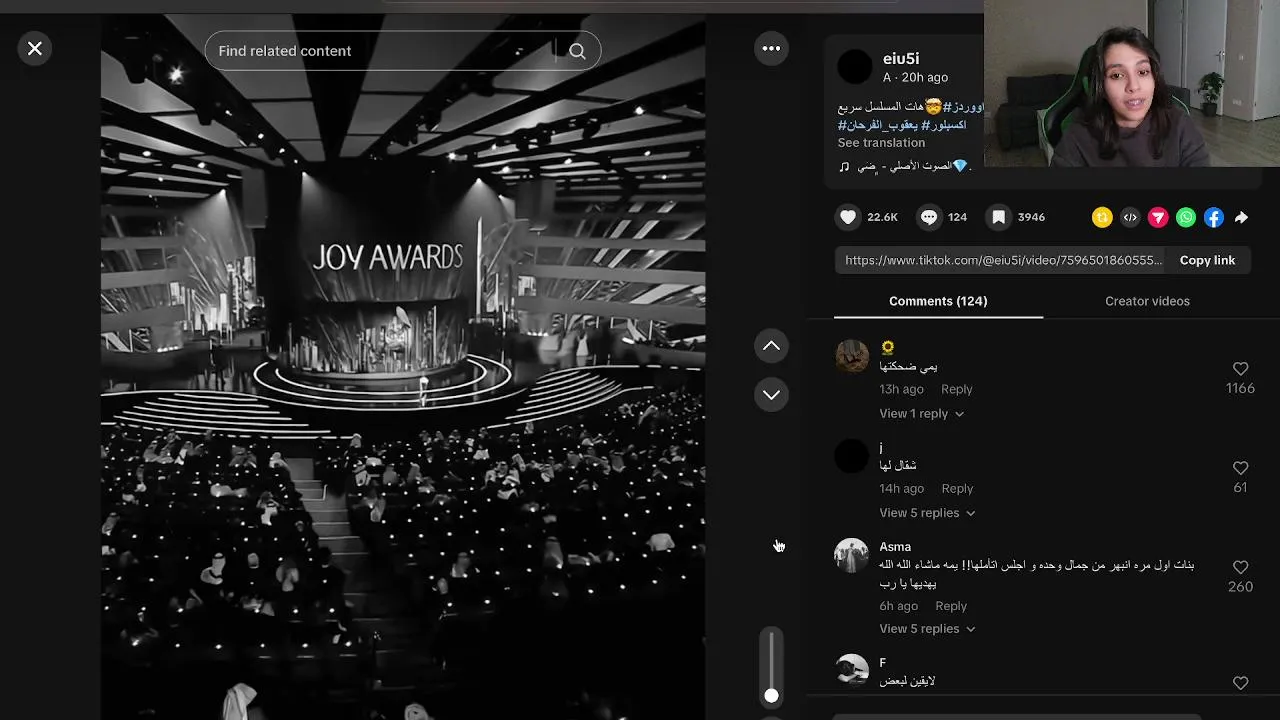This screenshot has width=1280, height=720.
Task: Click the embed code icon
Action: [x=1130, y=217]
